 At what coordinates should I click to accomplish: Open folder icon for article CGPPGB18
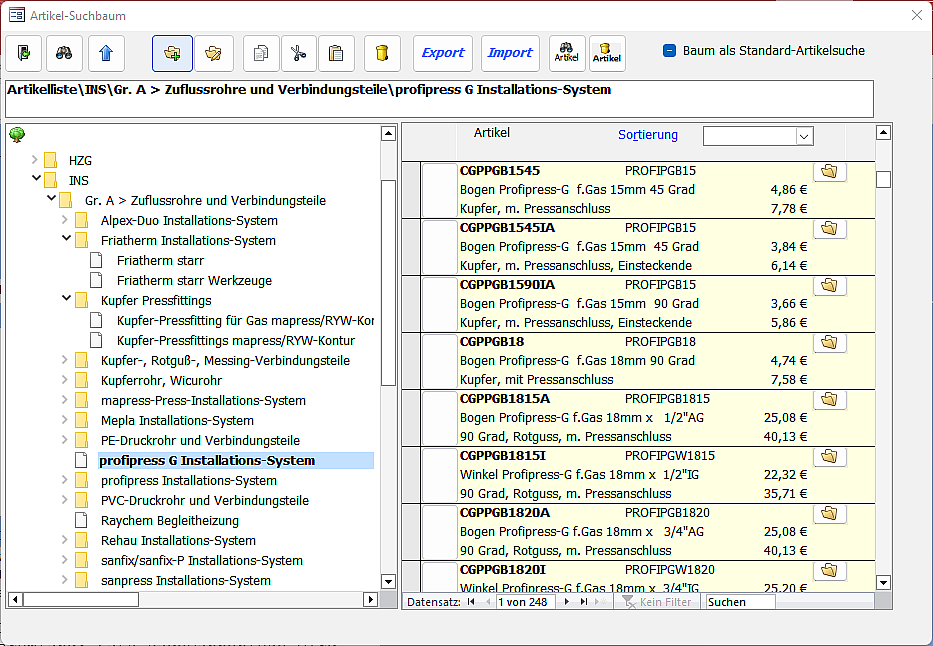click(829, 343)
